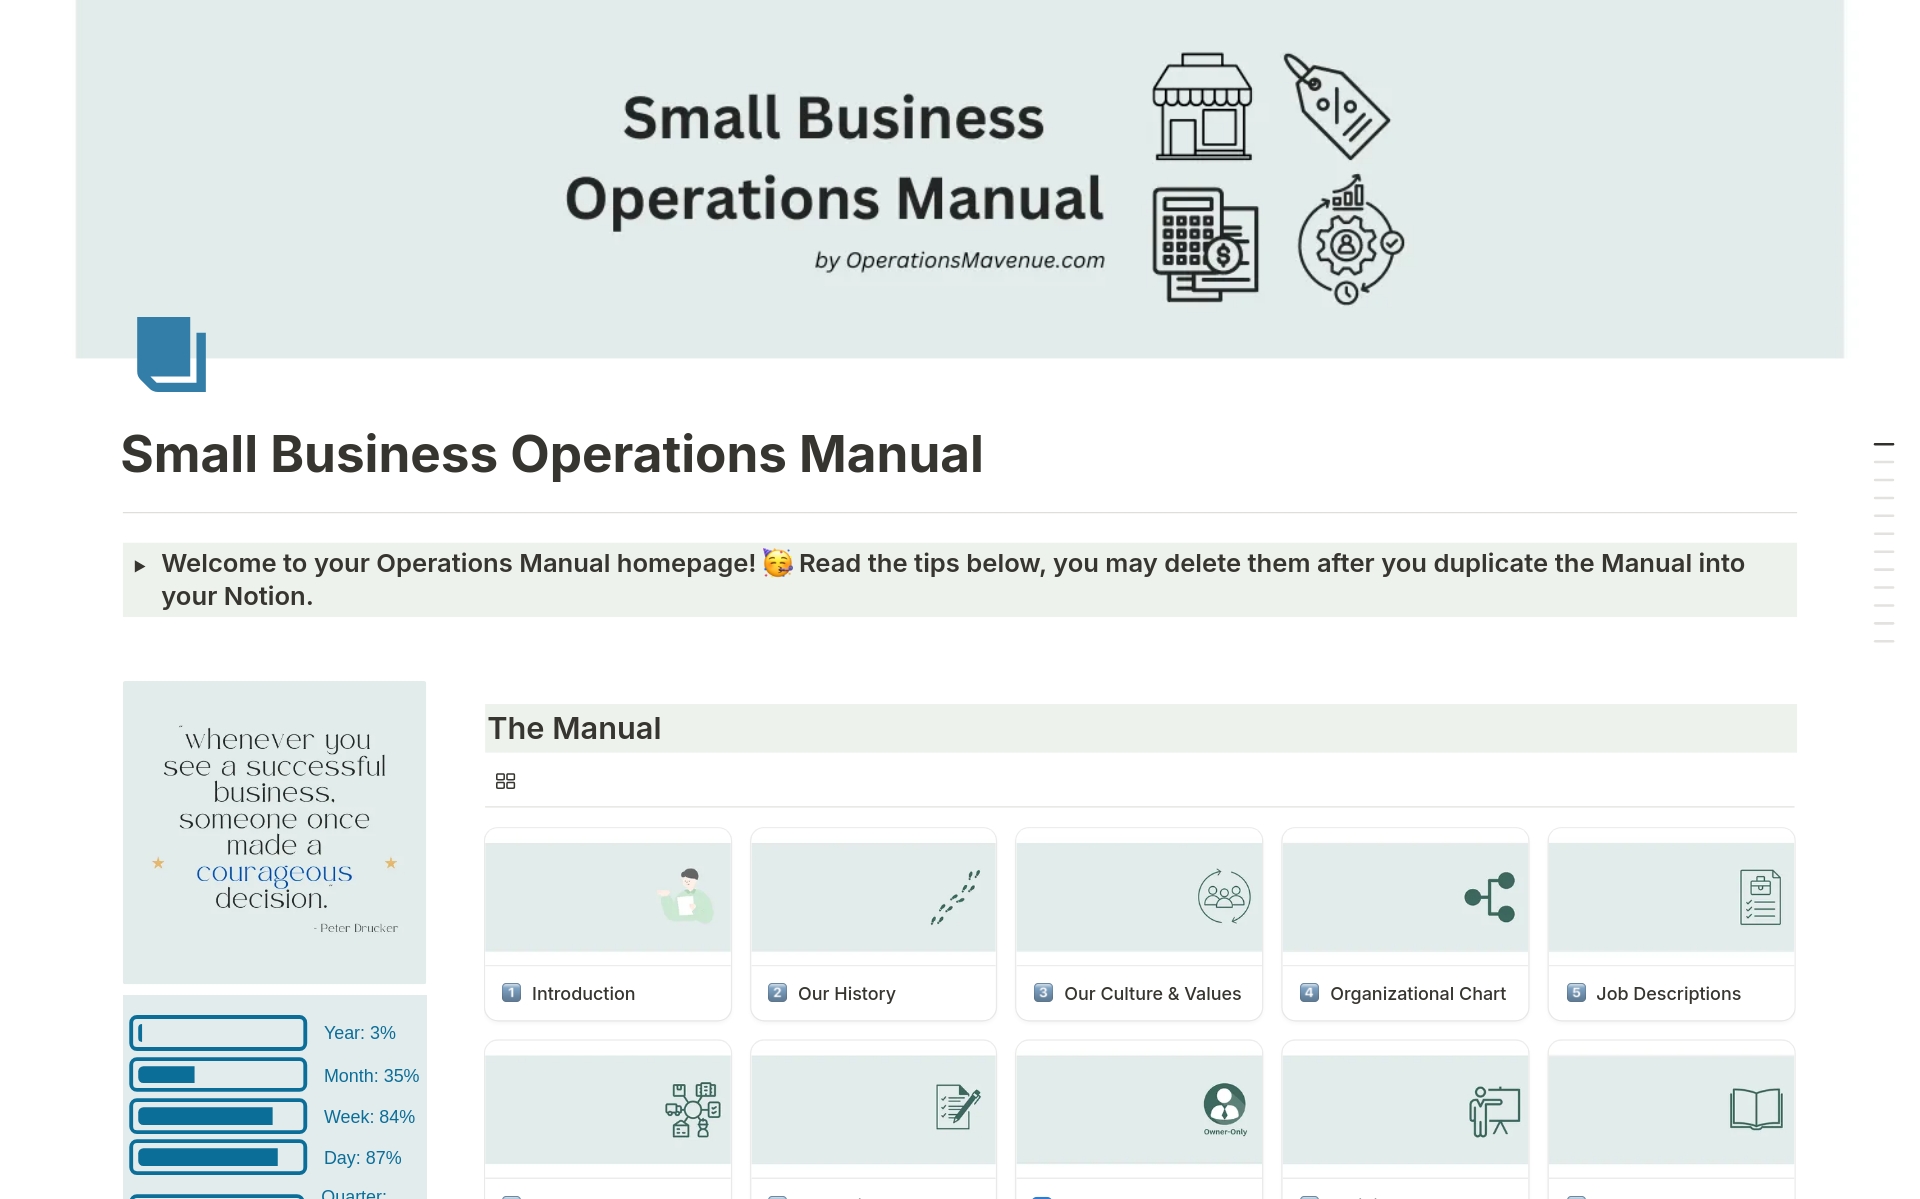Click the Small Business Operations Manual cover banner

click(x=959, y=178)
